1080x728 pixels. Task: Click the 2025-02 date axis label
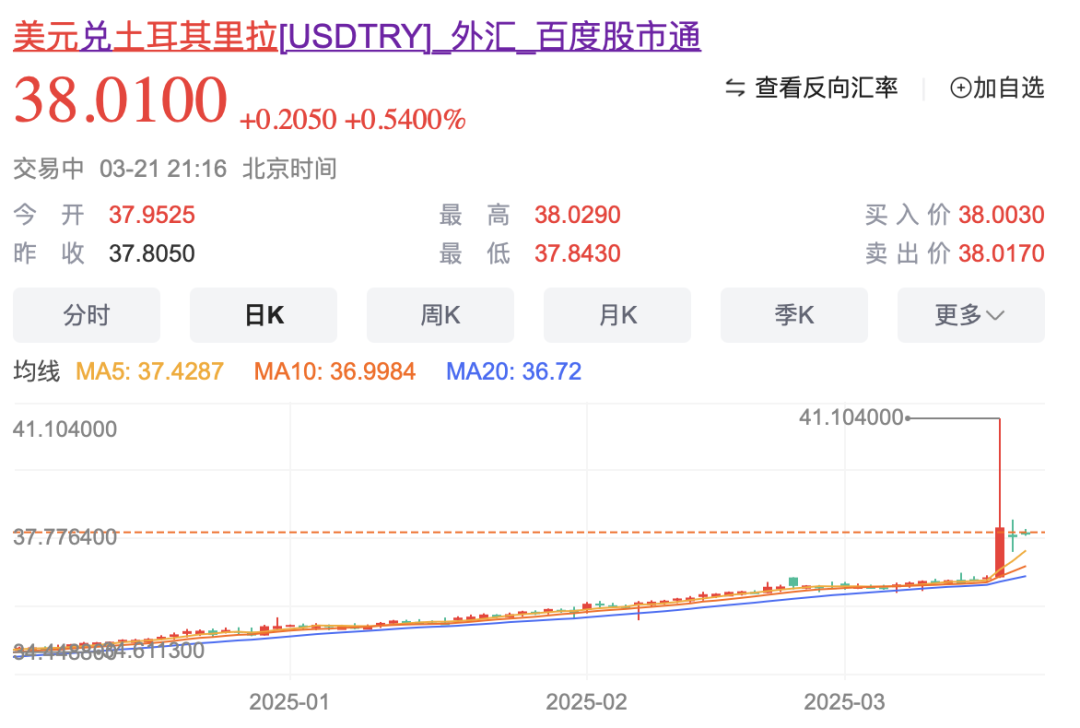[x=587, y=701]
